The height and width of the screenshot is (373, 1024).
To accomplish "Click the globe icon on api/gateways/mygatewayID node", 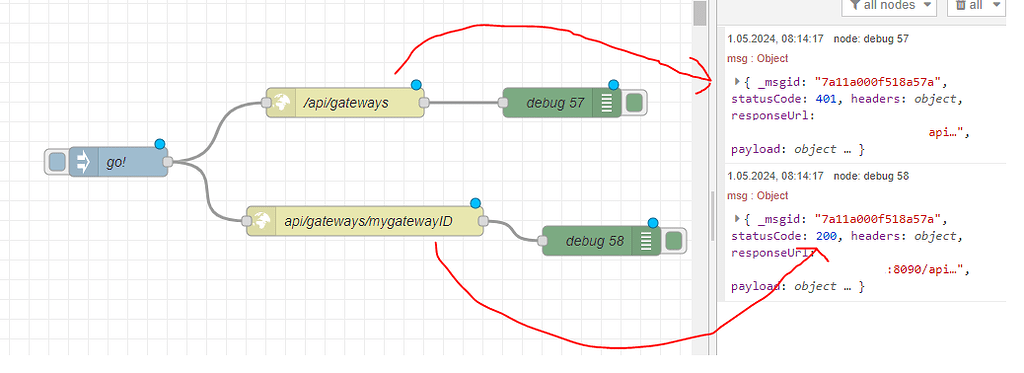I will 262,221.
